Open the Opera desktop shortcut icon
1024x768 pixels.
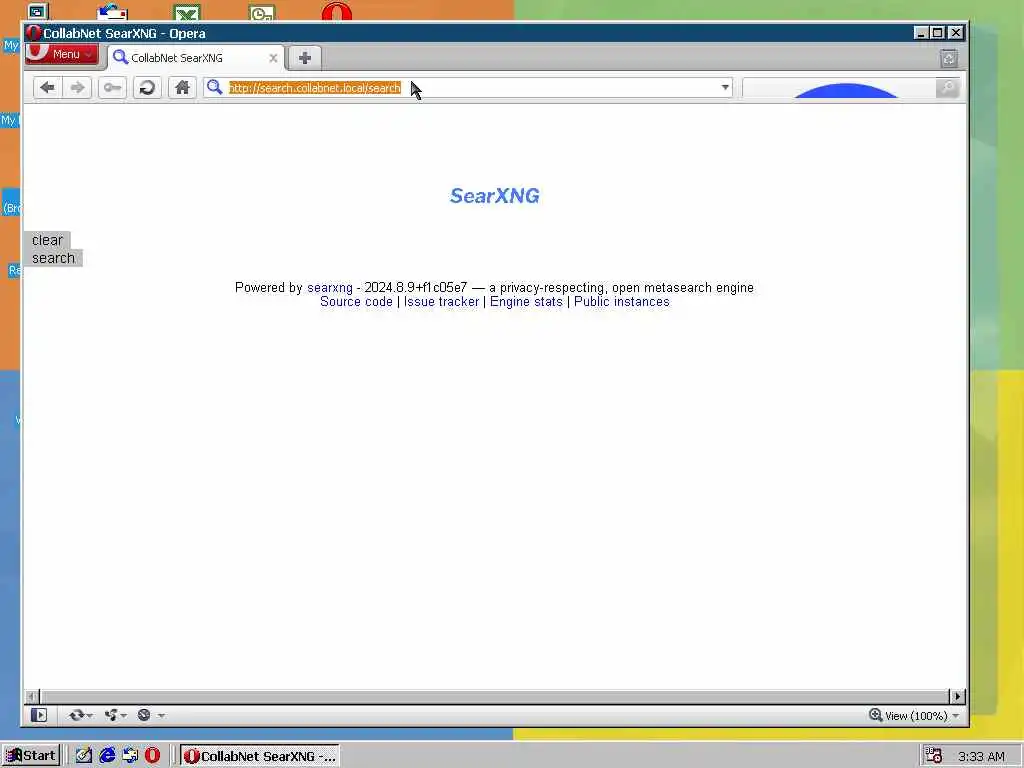tap(336, 12)
